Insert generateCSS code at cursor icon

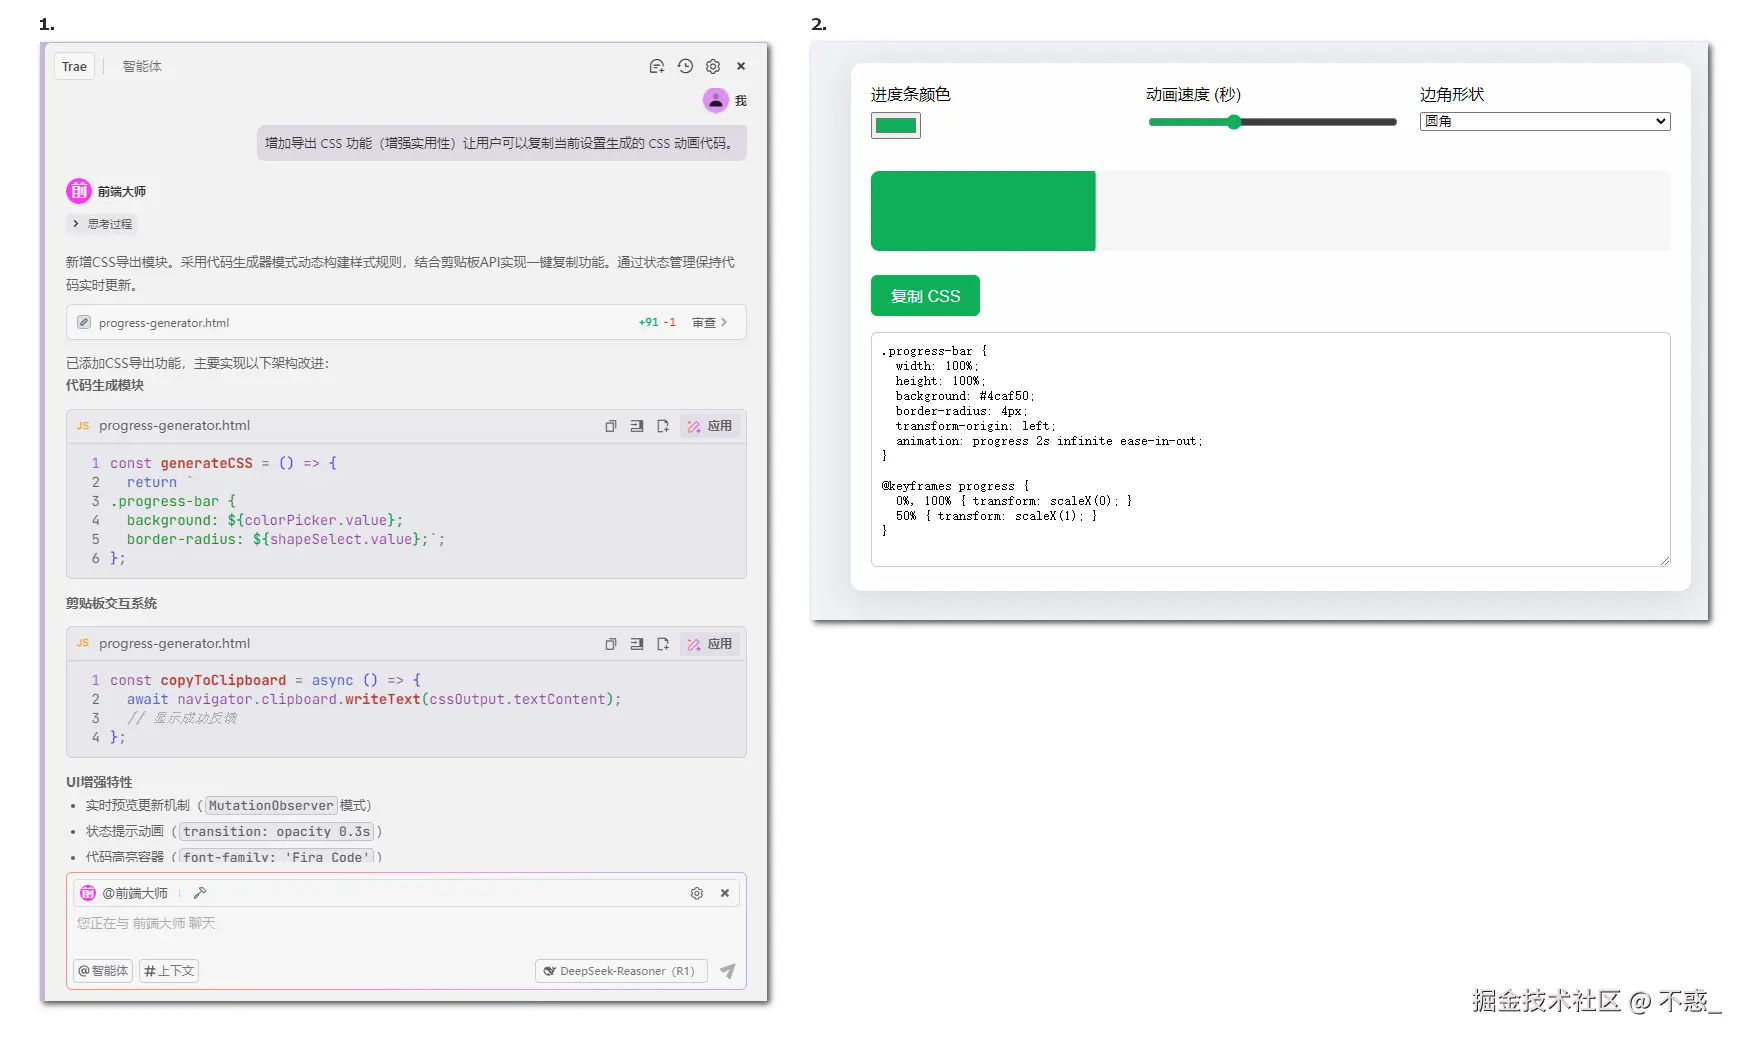pyautogui.click(x=637, y=426)
